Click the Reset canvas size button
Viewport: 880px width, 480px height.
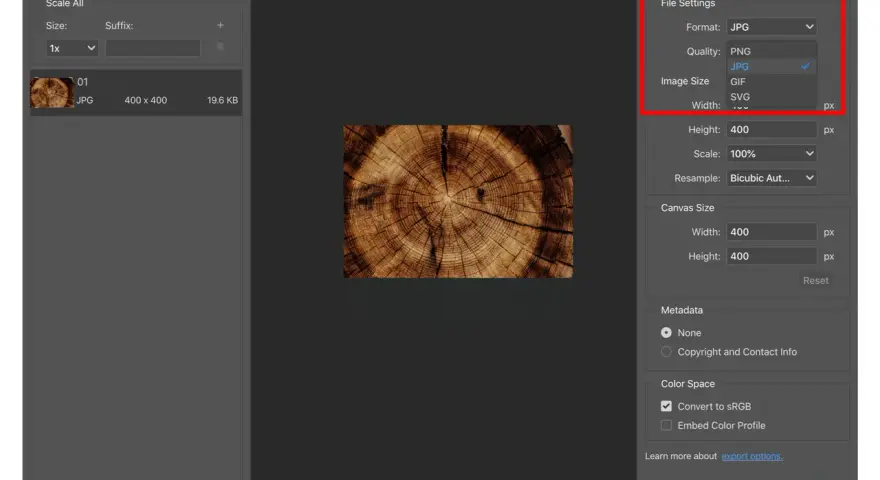[815, 281]
